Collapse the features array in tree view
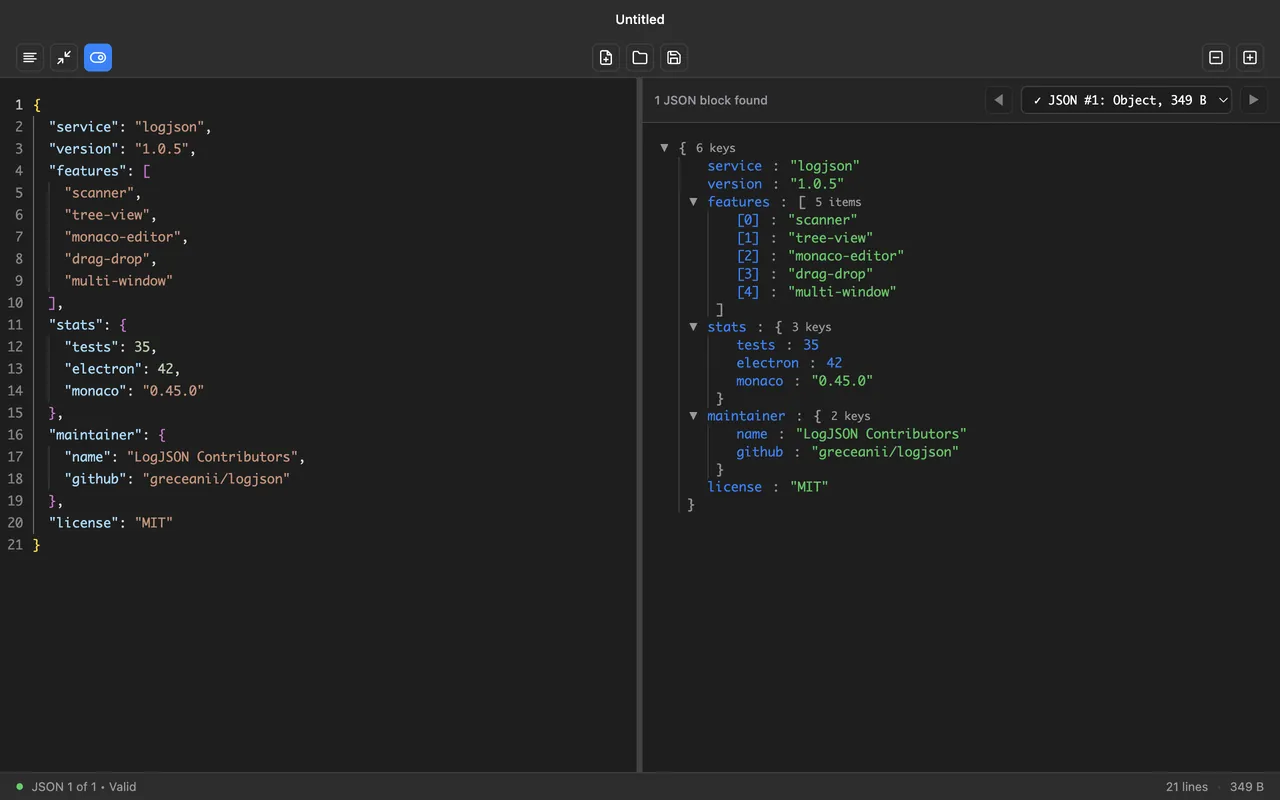 (693, 202)
